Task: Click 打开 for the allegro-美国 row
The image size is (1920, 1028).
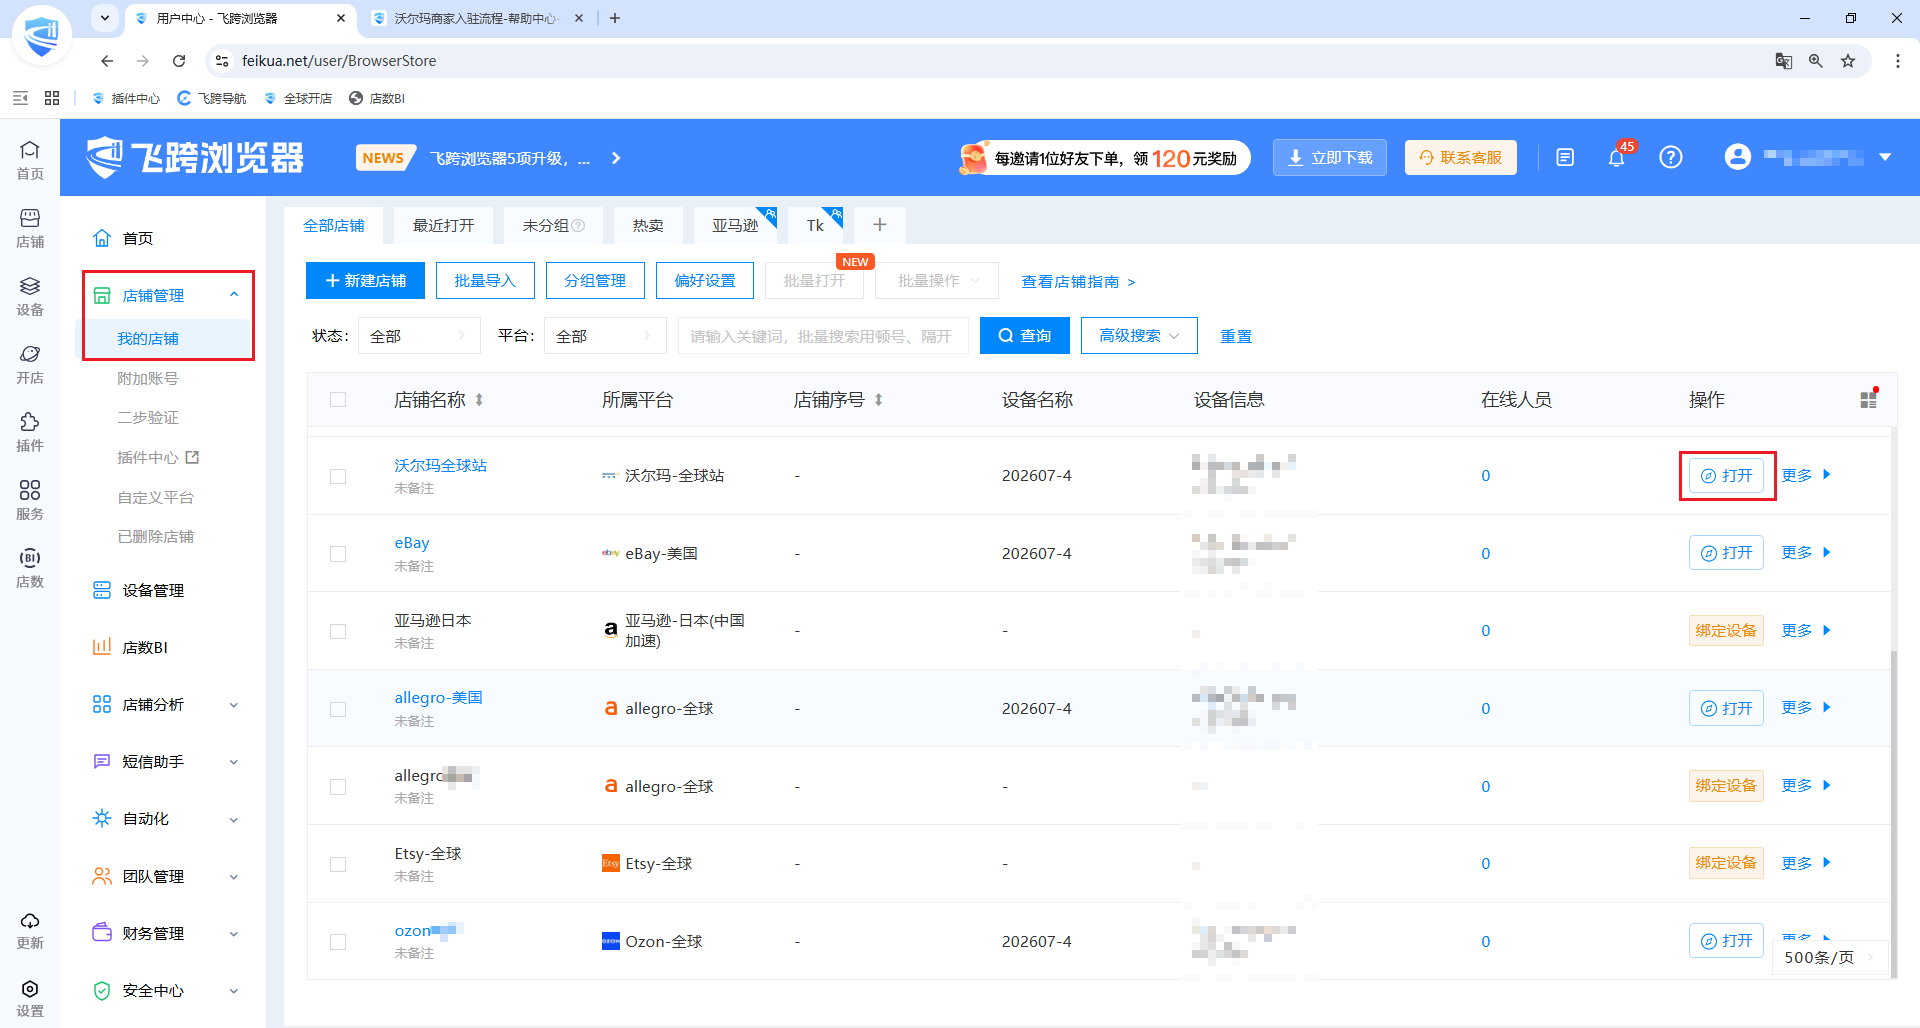Action: (x=1726, y=708)
